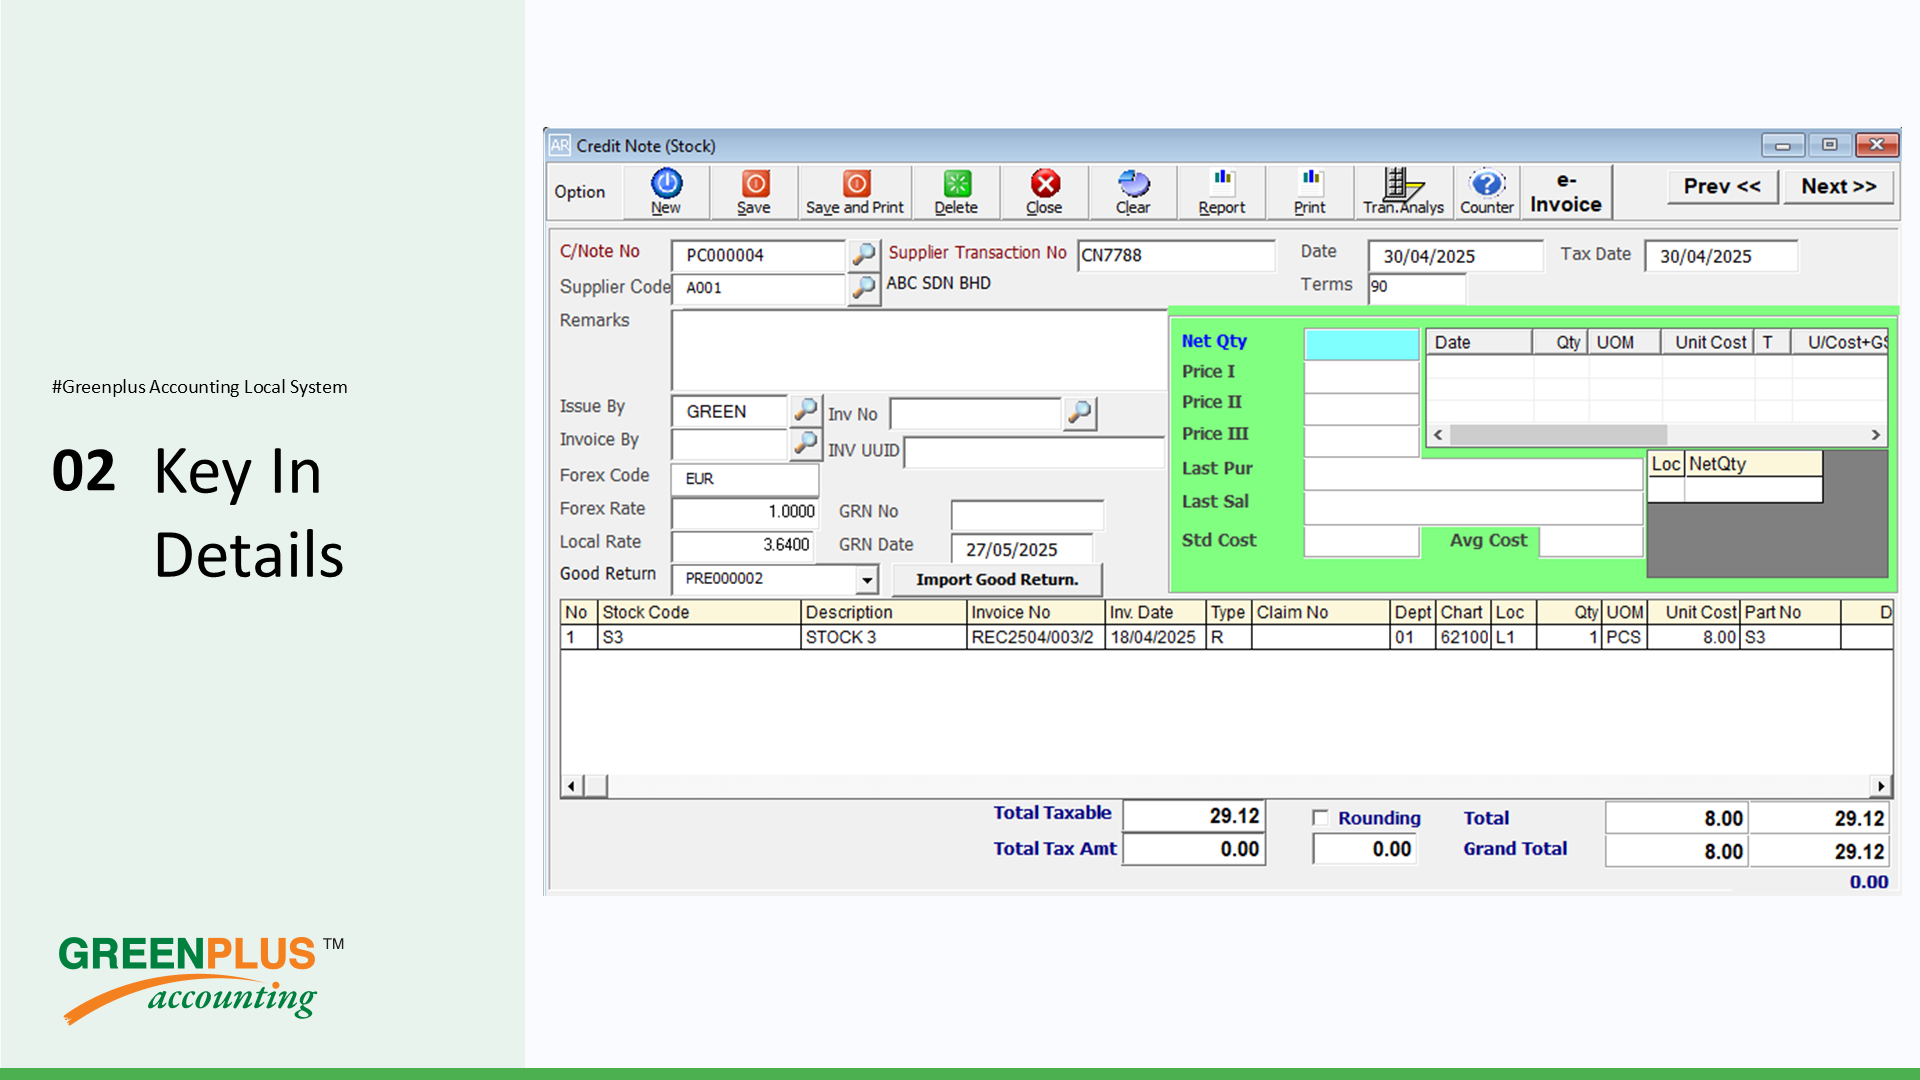Click the Total Tax Amt field
Viewport: 1920px width, 1080px height.
1194,849
